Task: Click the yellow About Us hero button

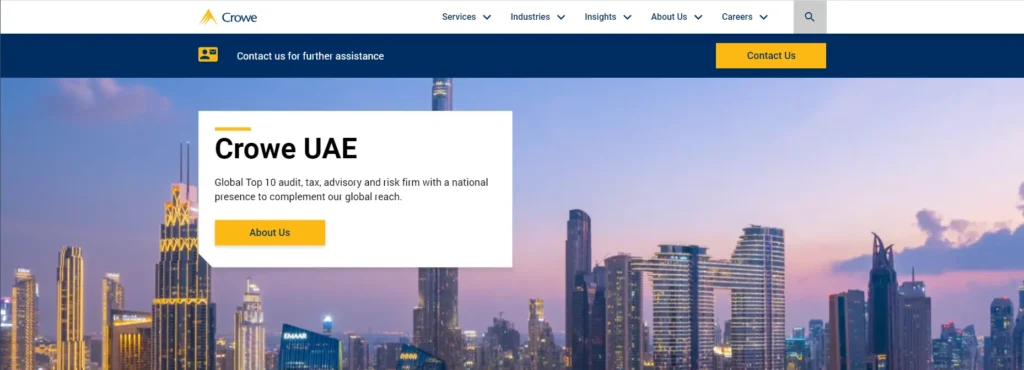Action: click(270, 232)
